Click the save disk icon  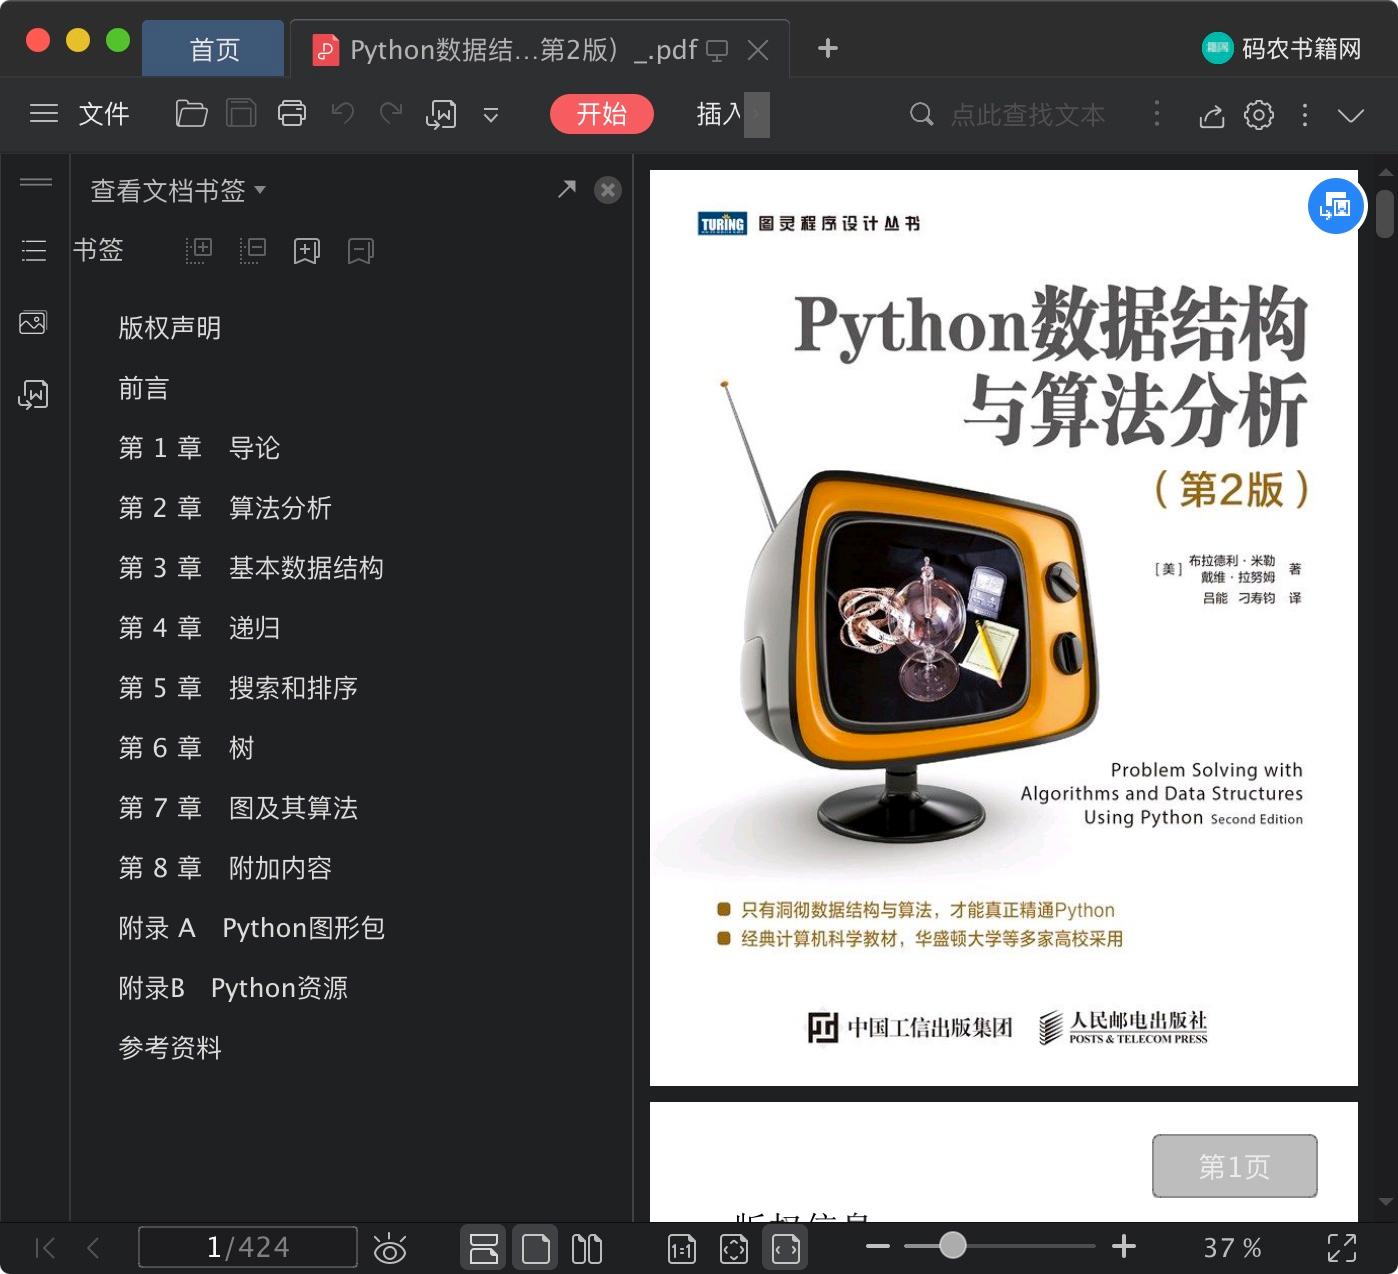241,114
